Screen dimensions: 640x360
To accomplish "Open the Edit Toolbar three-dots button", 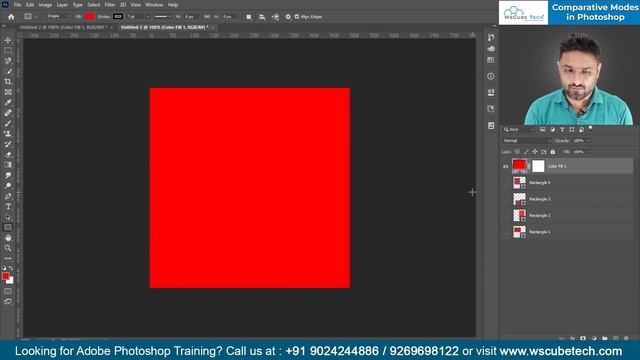I will point(8,258).
